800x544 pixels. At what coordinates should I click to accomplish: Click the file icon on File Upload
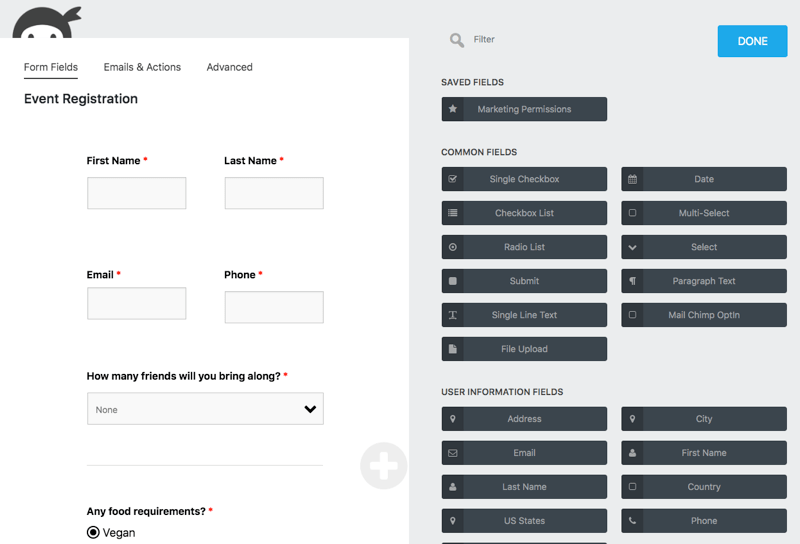coord(453,349)
